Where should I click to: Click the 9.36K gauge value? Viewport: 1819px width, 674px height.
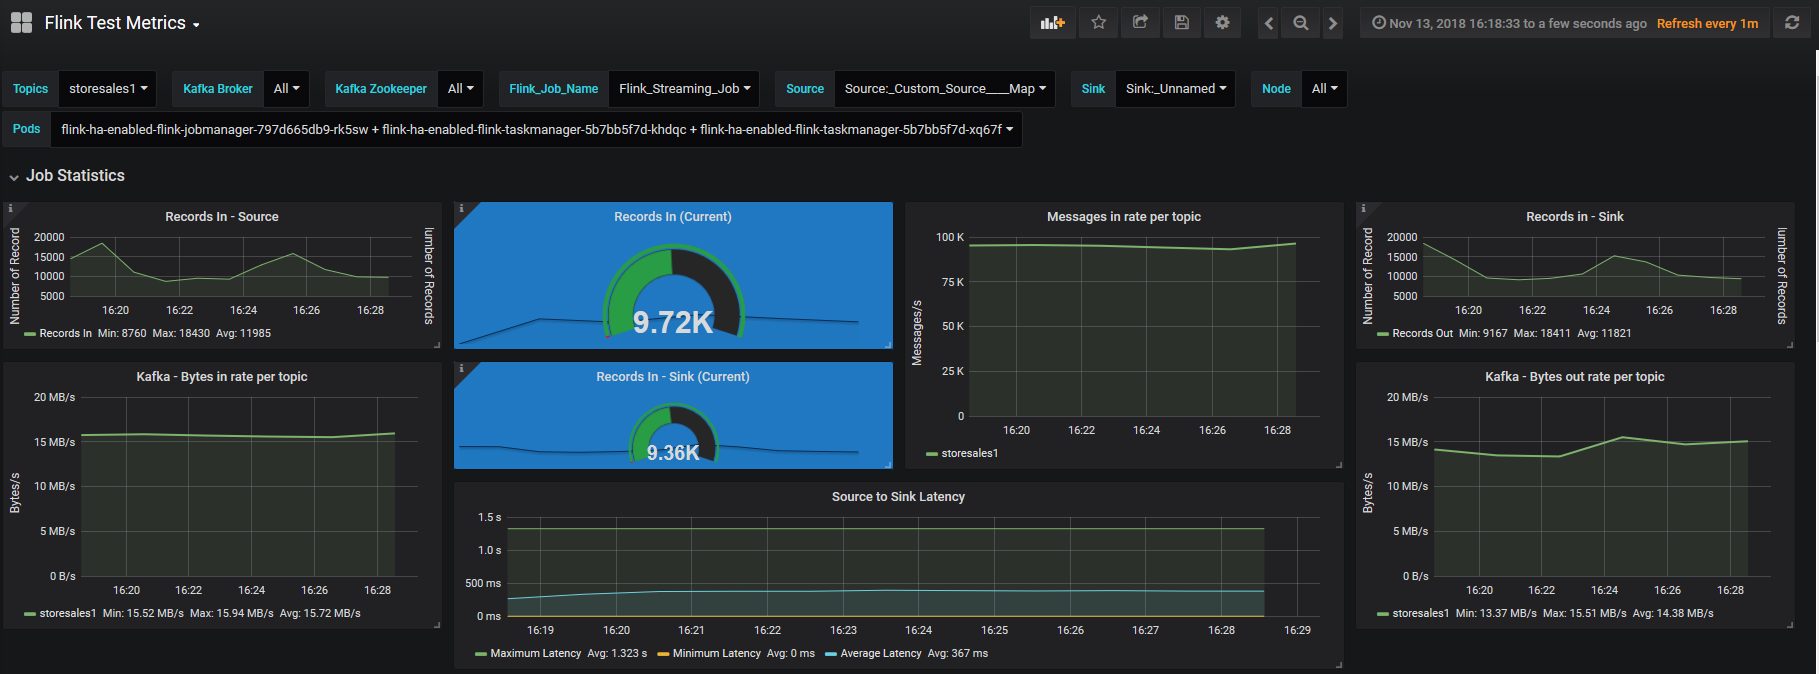[x=673, y=453]
